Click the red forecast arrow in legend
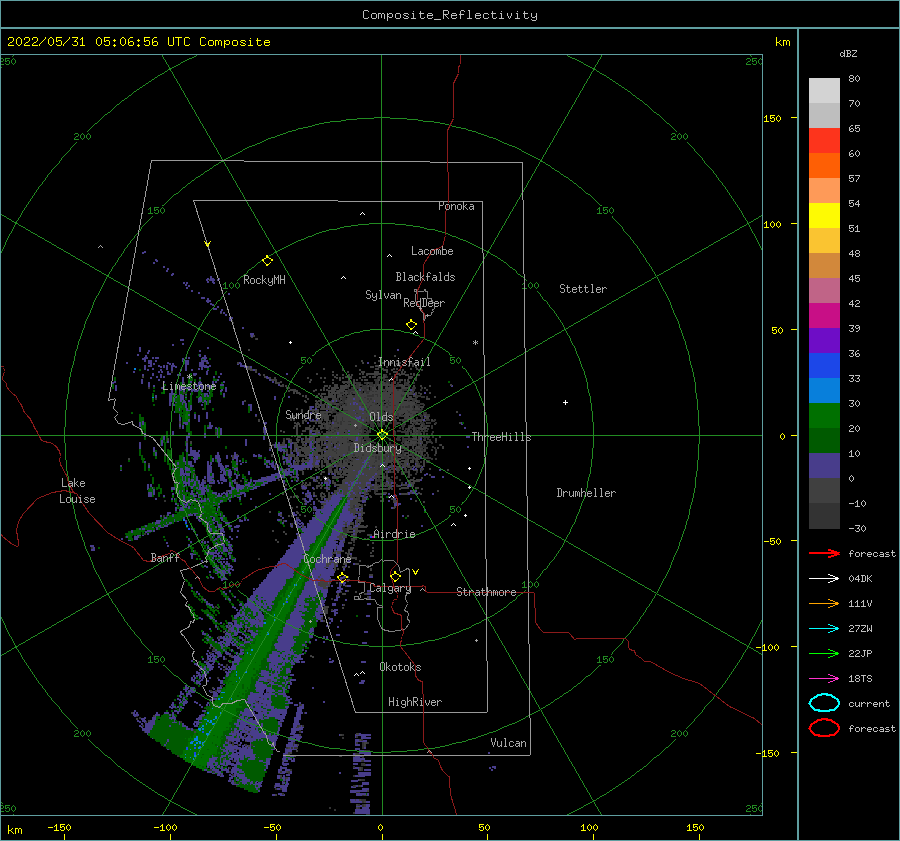Image resolution: width=900 pixels, height=841 pixels. pyautogui.click(x=824, y=553)
